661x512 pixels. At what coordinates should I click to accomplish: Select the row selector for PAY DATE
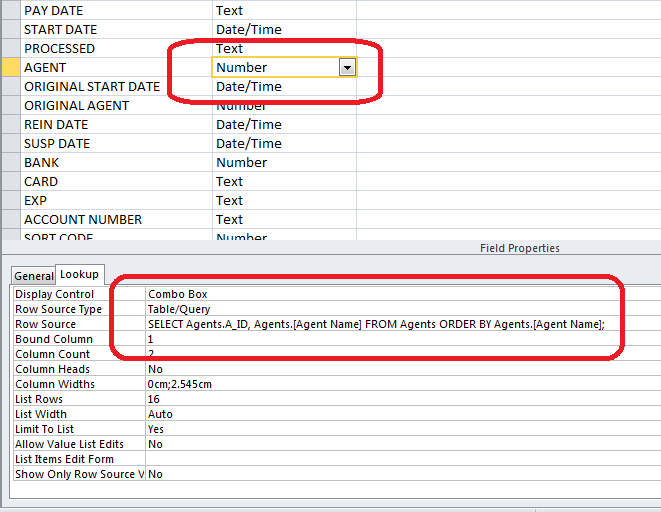11,11
